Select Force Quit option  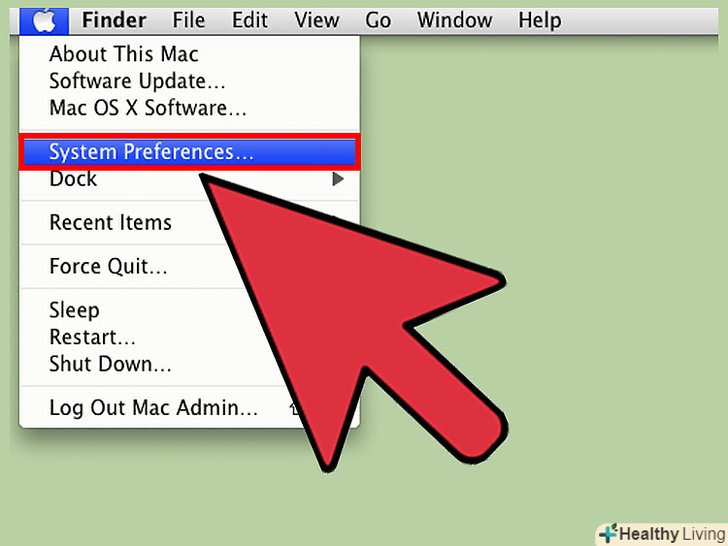pos(108,266)
